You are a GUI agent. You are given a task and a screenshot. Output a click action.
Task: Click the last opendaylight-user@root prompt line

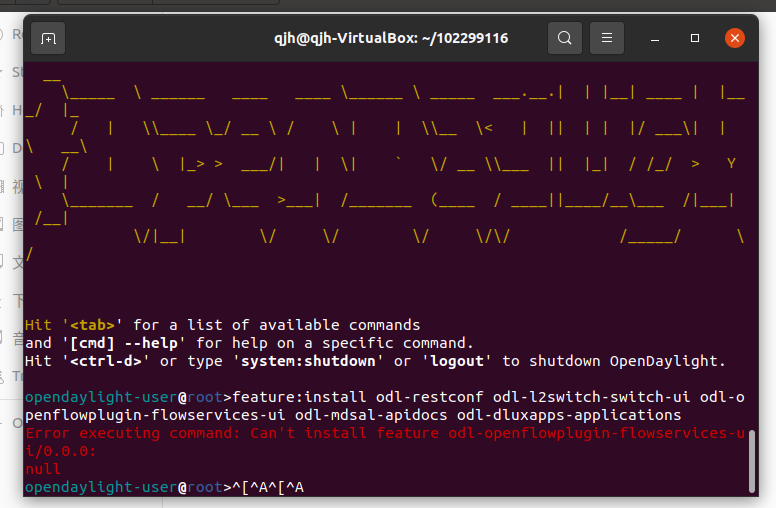(x=164, y=487)
